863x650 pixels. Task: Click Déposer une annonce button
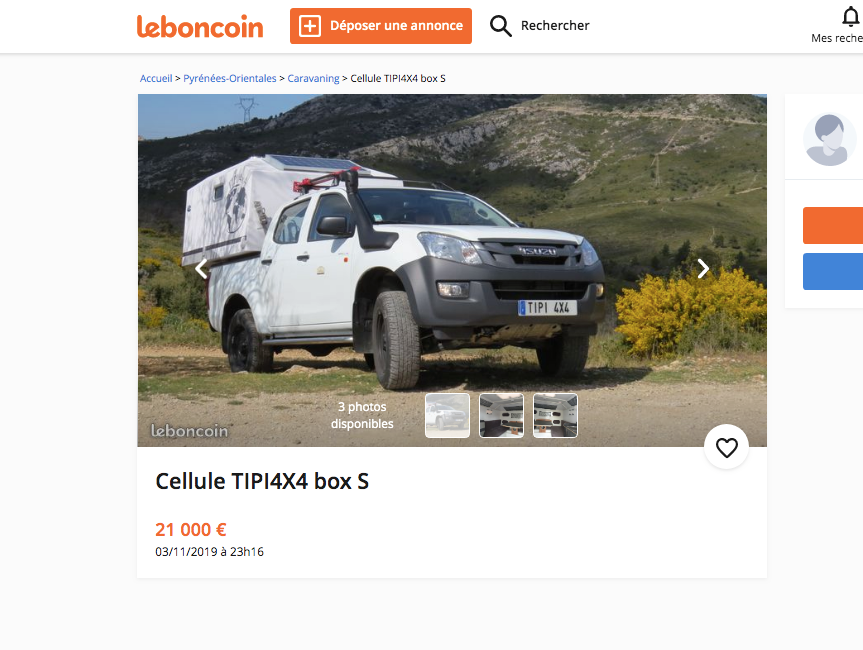pyautogui.click(x=381, y=26)
